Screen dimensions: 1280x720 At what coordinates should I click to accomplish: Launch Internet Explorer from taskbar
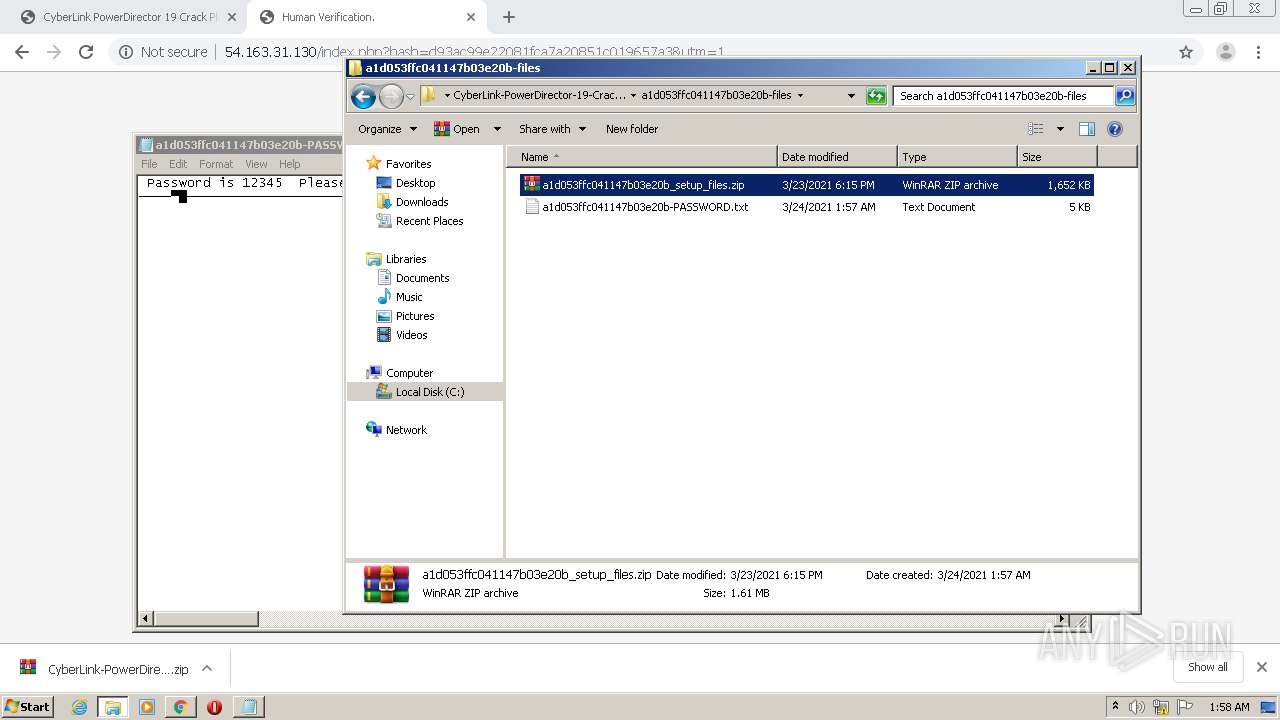[x=79, y=707]
